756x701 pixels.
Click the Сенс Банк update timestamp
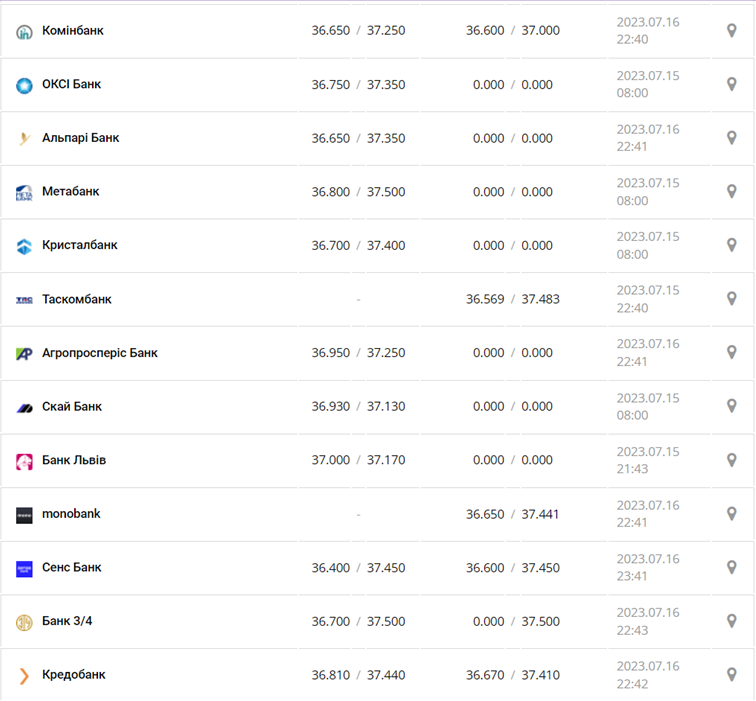(647, 567)
